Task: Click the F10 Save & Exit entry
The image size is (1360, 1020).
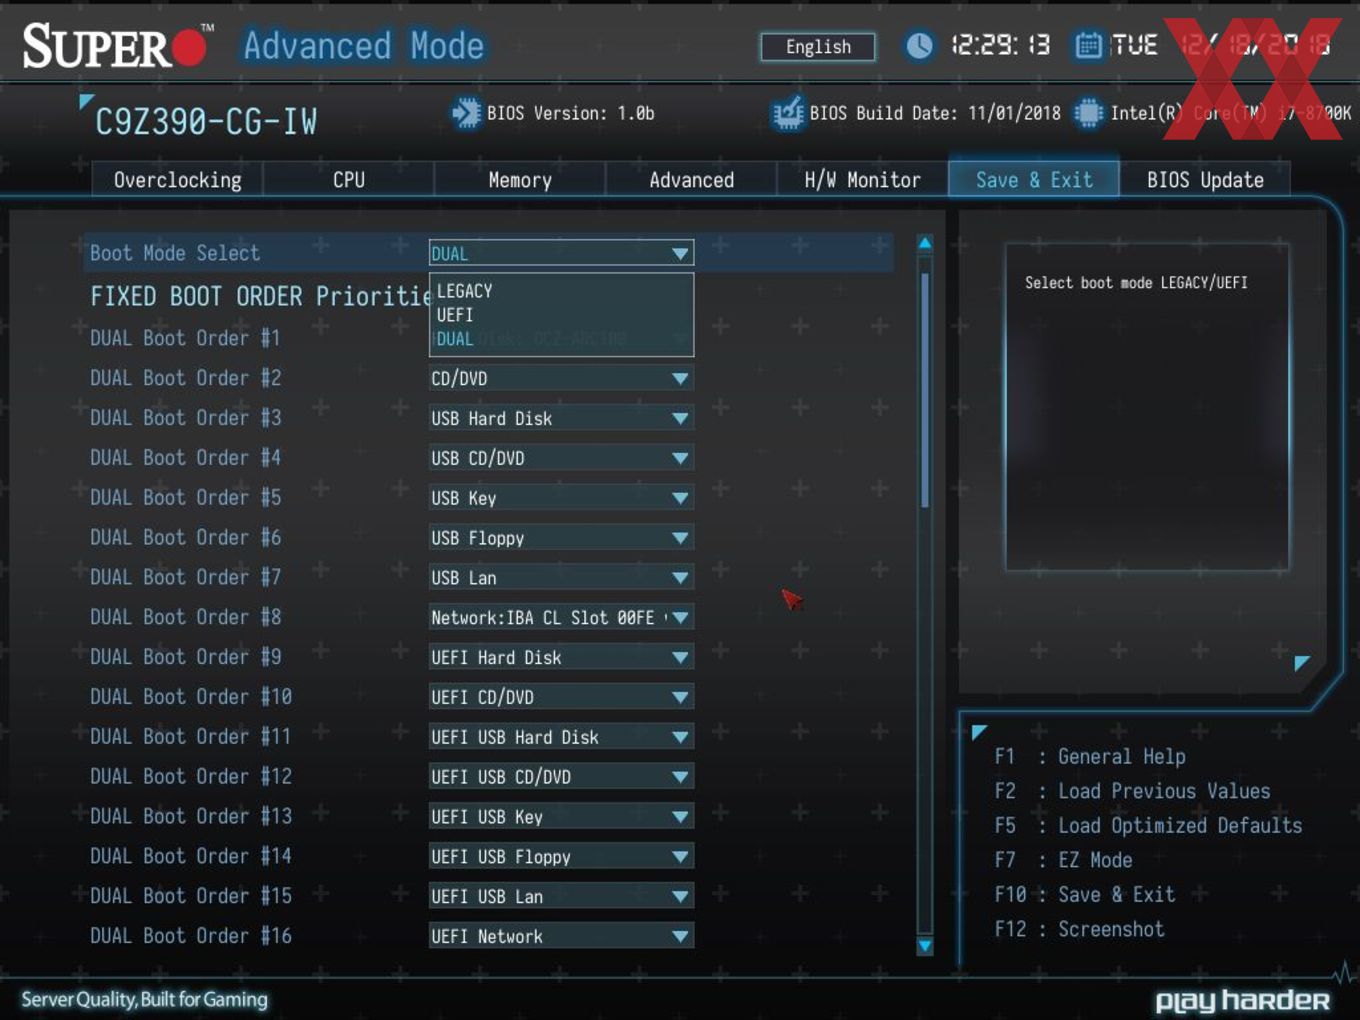Action: tap(1085, 895)
